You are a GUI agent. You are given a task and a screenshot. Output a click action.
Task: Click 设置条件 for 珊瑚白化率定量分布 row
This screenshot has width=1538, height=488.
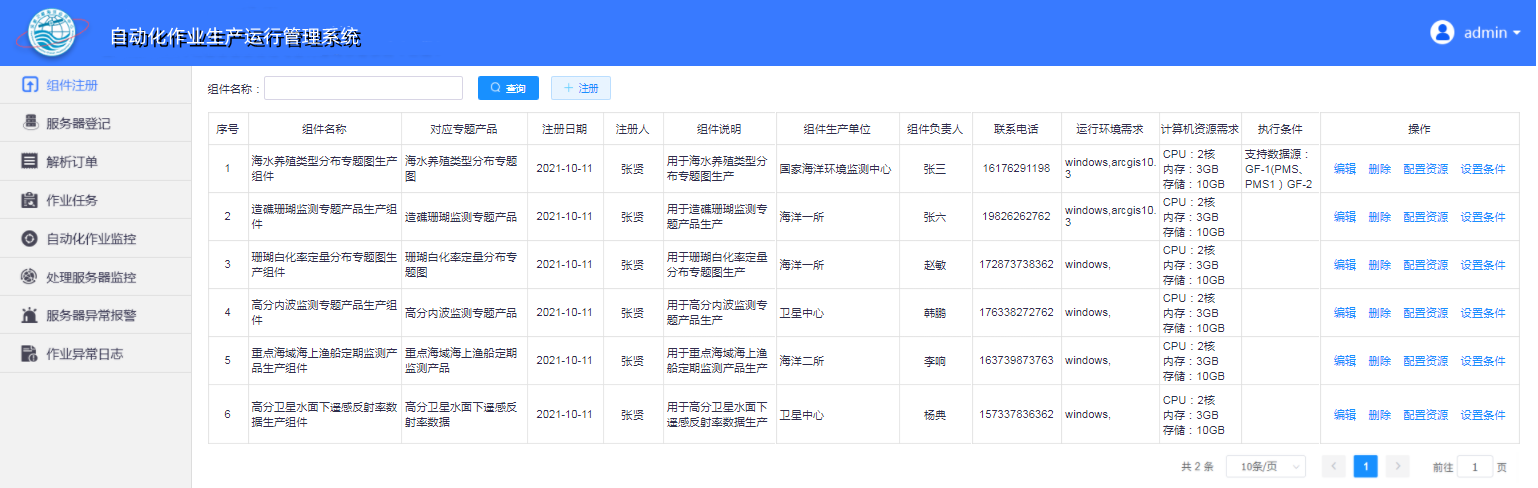pyautogui.click(x=1483, y=265)
